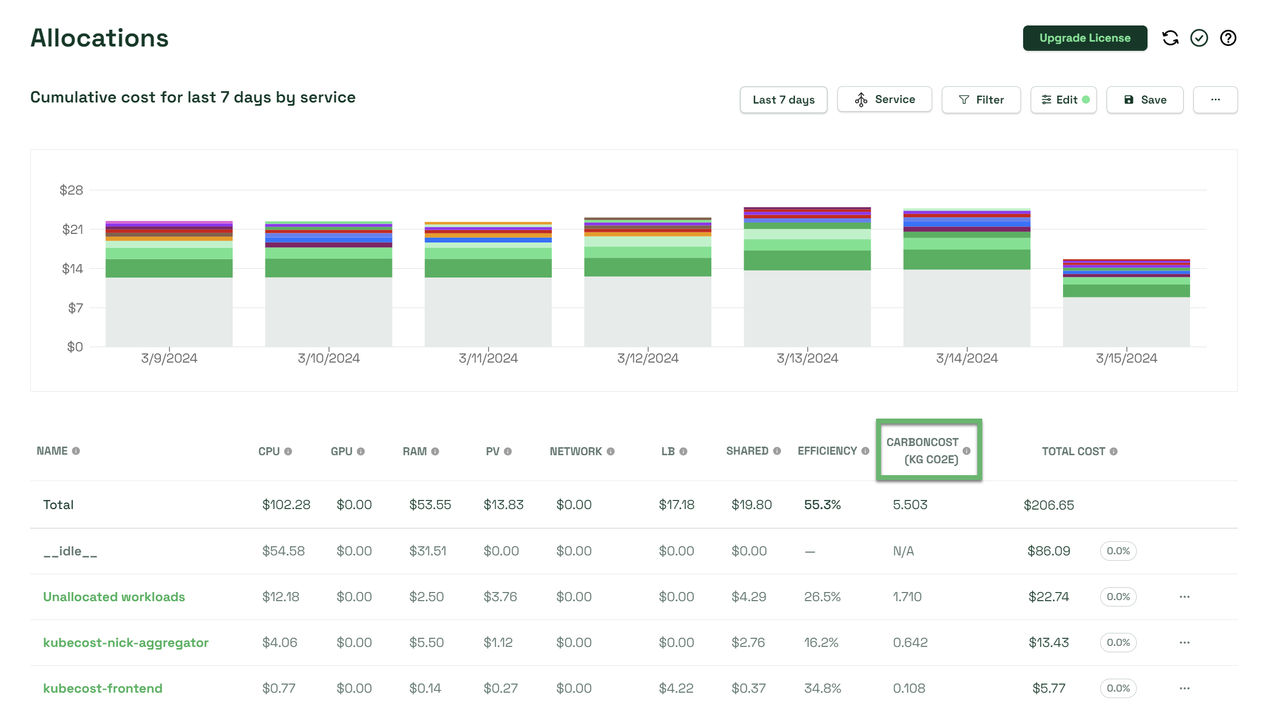Open the row actions menu for Unallocated workloads
Viewport: 1280px width, 709px height.
pos(1184,596)
